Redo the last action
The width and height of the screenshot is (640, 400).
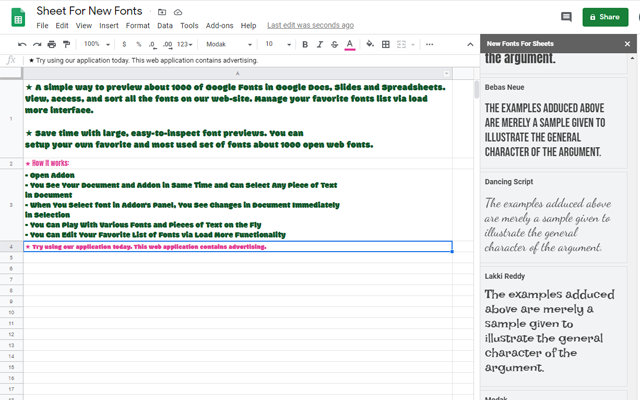point(37,44)
